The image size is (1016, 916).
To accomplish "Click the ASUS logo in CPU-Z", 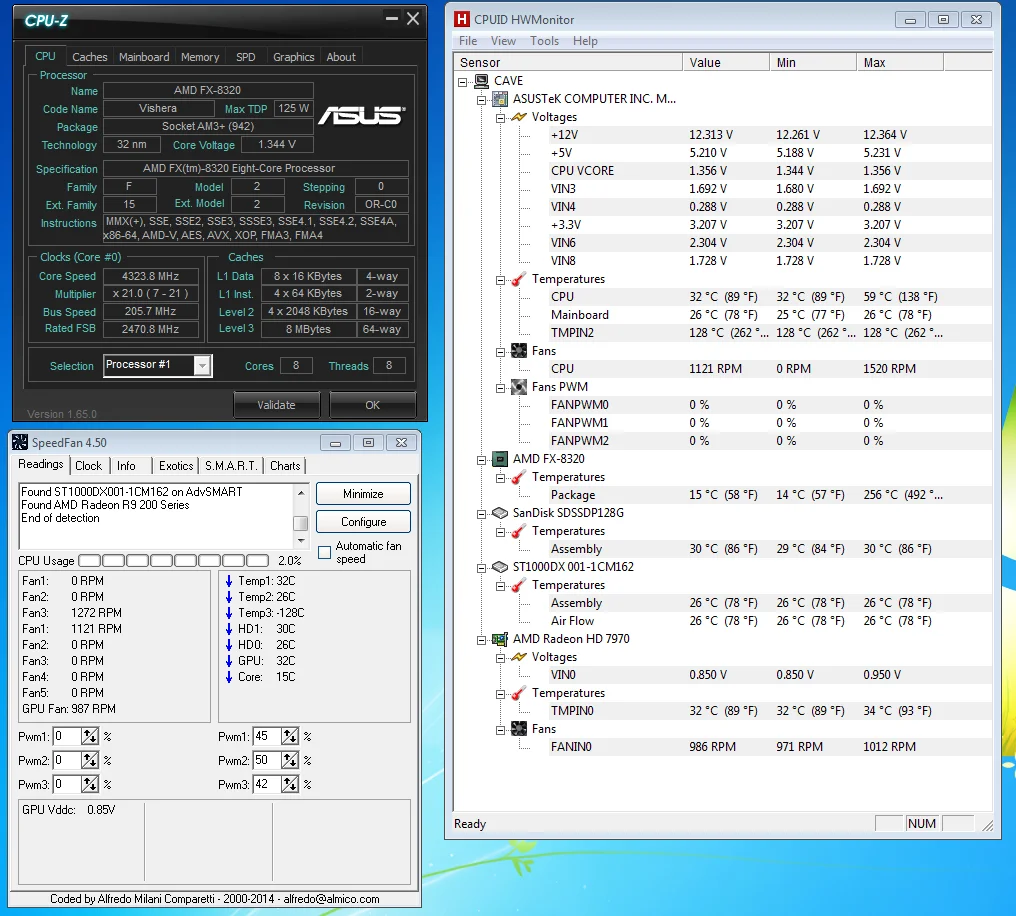I will (362, 115).
